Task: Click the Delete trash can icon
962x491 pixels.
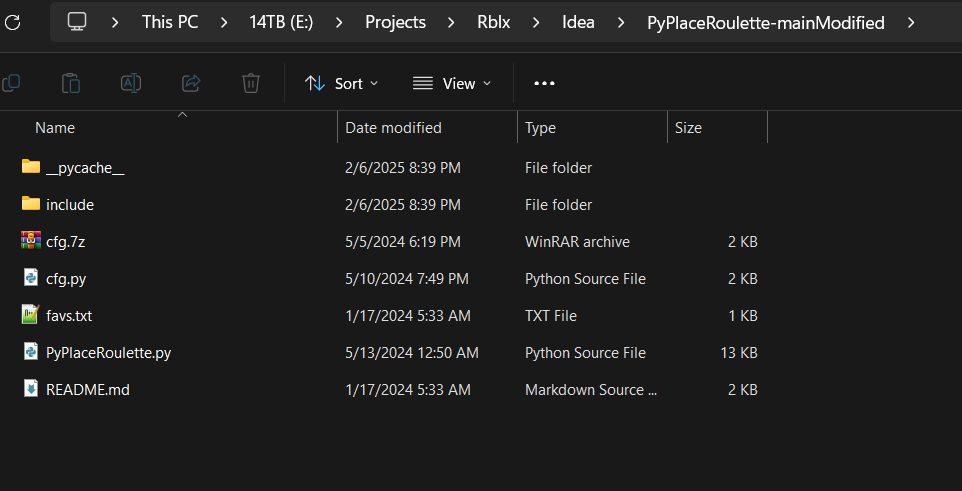Action: (251, 83)
